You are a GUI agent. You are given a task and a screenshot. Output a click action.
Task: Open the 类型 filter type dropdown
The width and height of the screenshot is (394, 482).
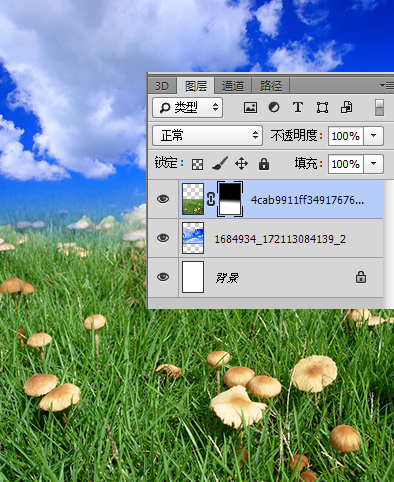click(x=188, y=107)
